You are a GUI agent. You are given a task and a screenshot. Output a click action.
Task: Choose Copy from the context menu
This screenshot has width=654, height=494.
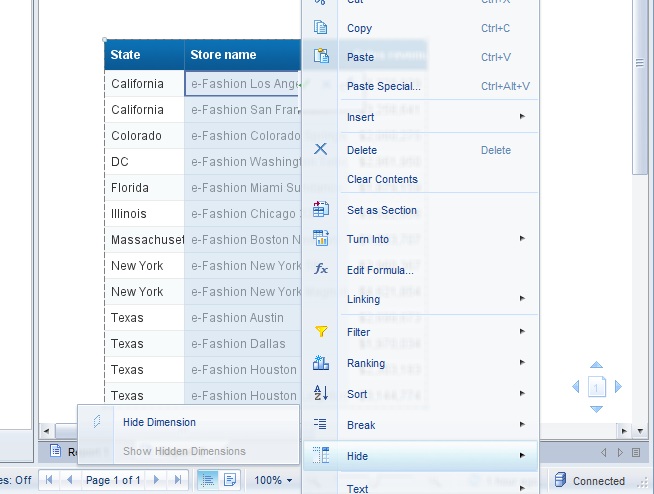pyautogui.click(x=420, y=28)
